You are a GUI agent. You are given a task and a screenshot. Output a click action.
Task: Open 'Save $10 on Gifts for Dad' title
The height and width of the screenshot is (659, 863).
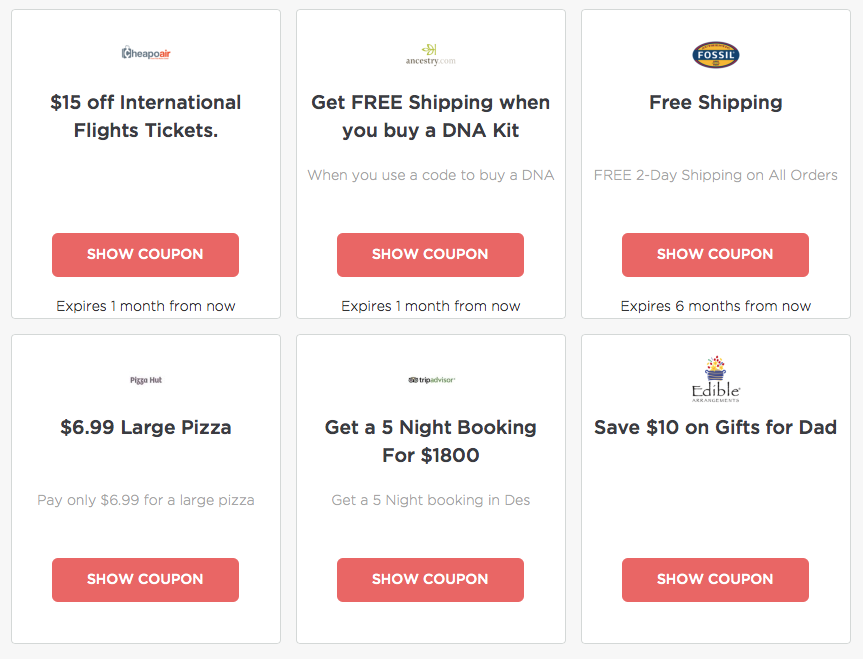click(715, 427)
